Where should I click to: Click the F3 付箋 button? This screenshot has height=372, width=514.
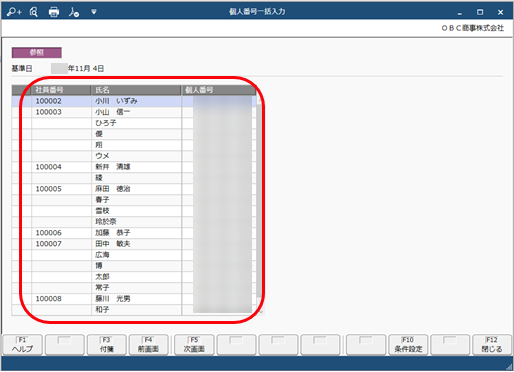pyautogui.click(x=107, y=345)
